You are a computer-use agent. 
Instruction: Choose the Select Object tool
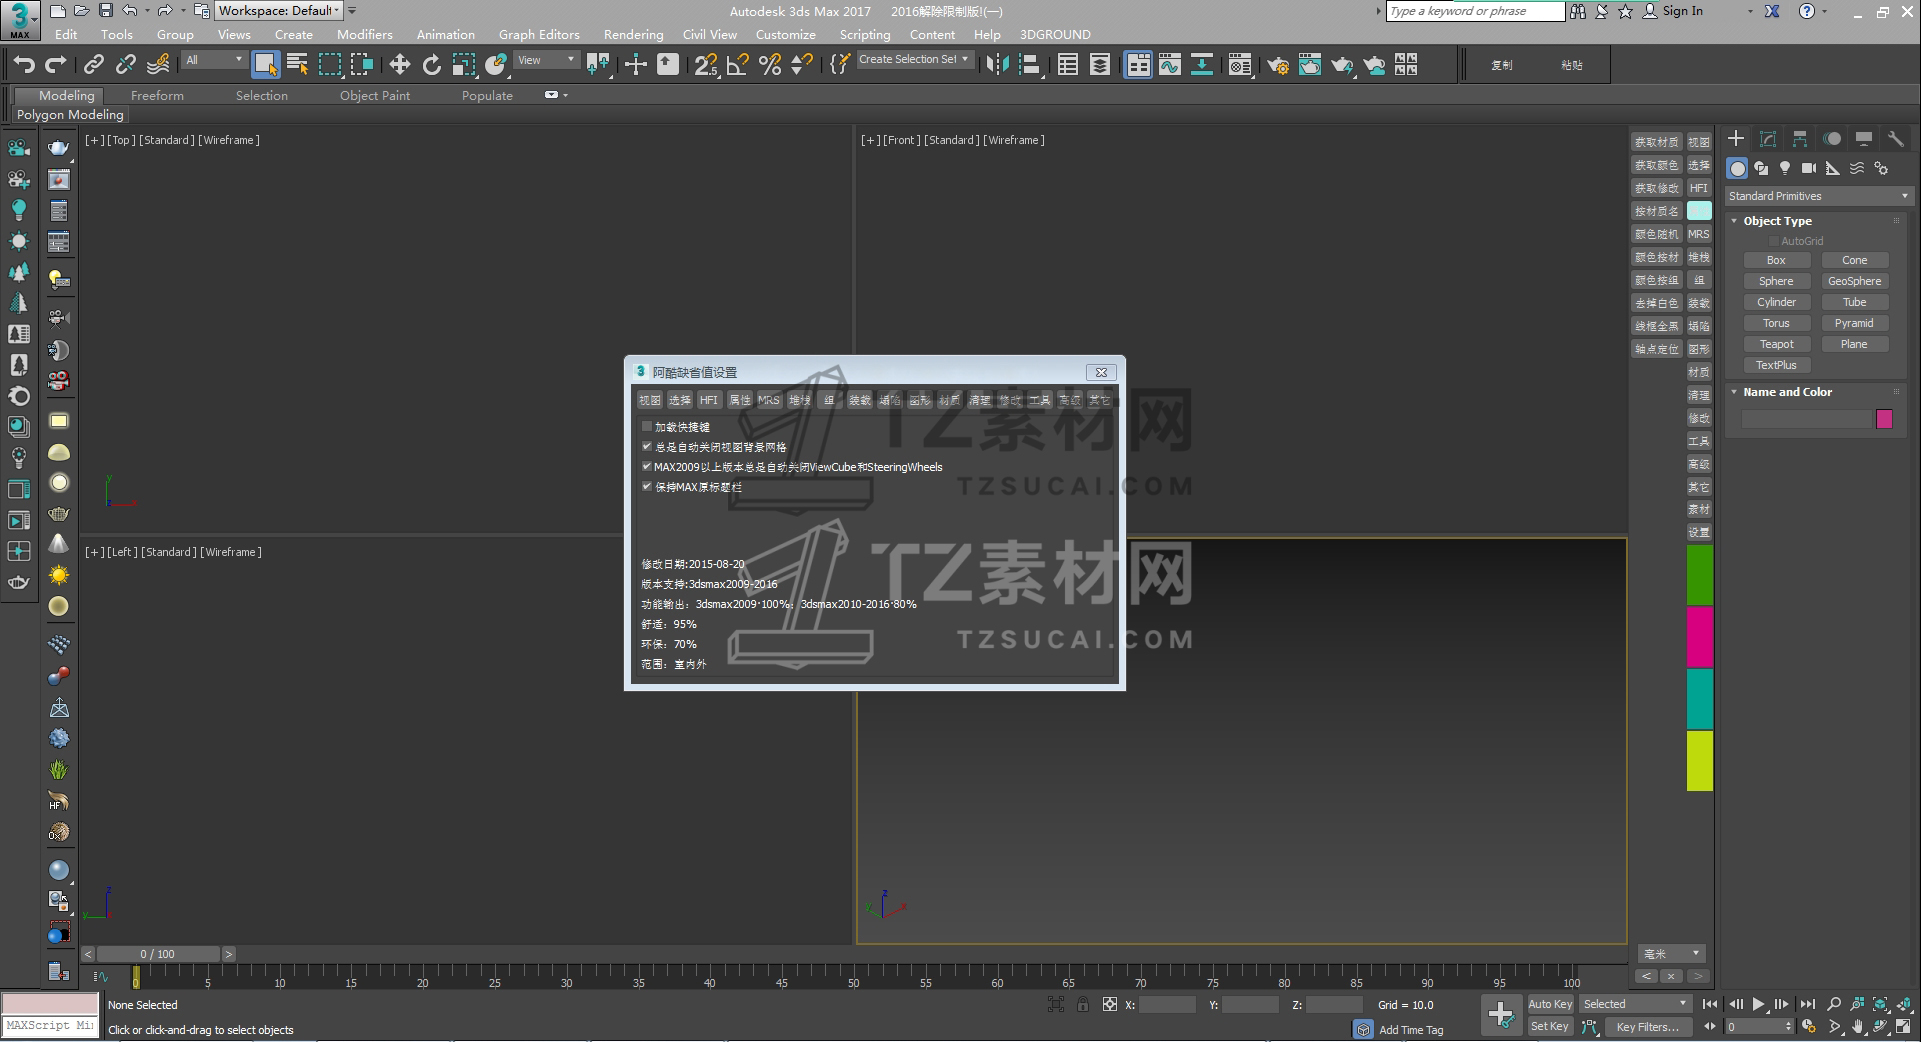click(x=265, y=65)
